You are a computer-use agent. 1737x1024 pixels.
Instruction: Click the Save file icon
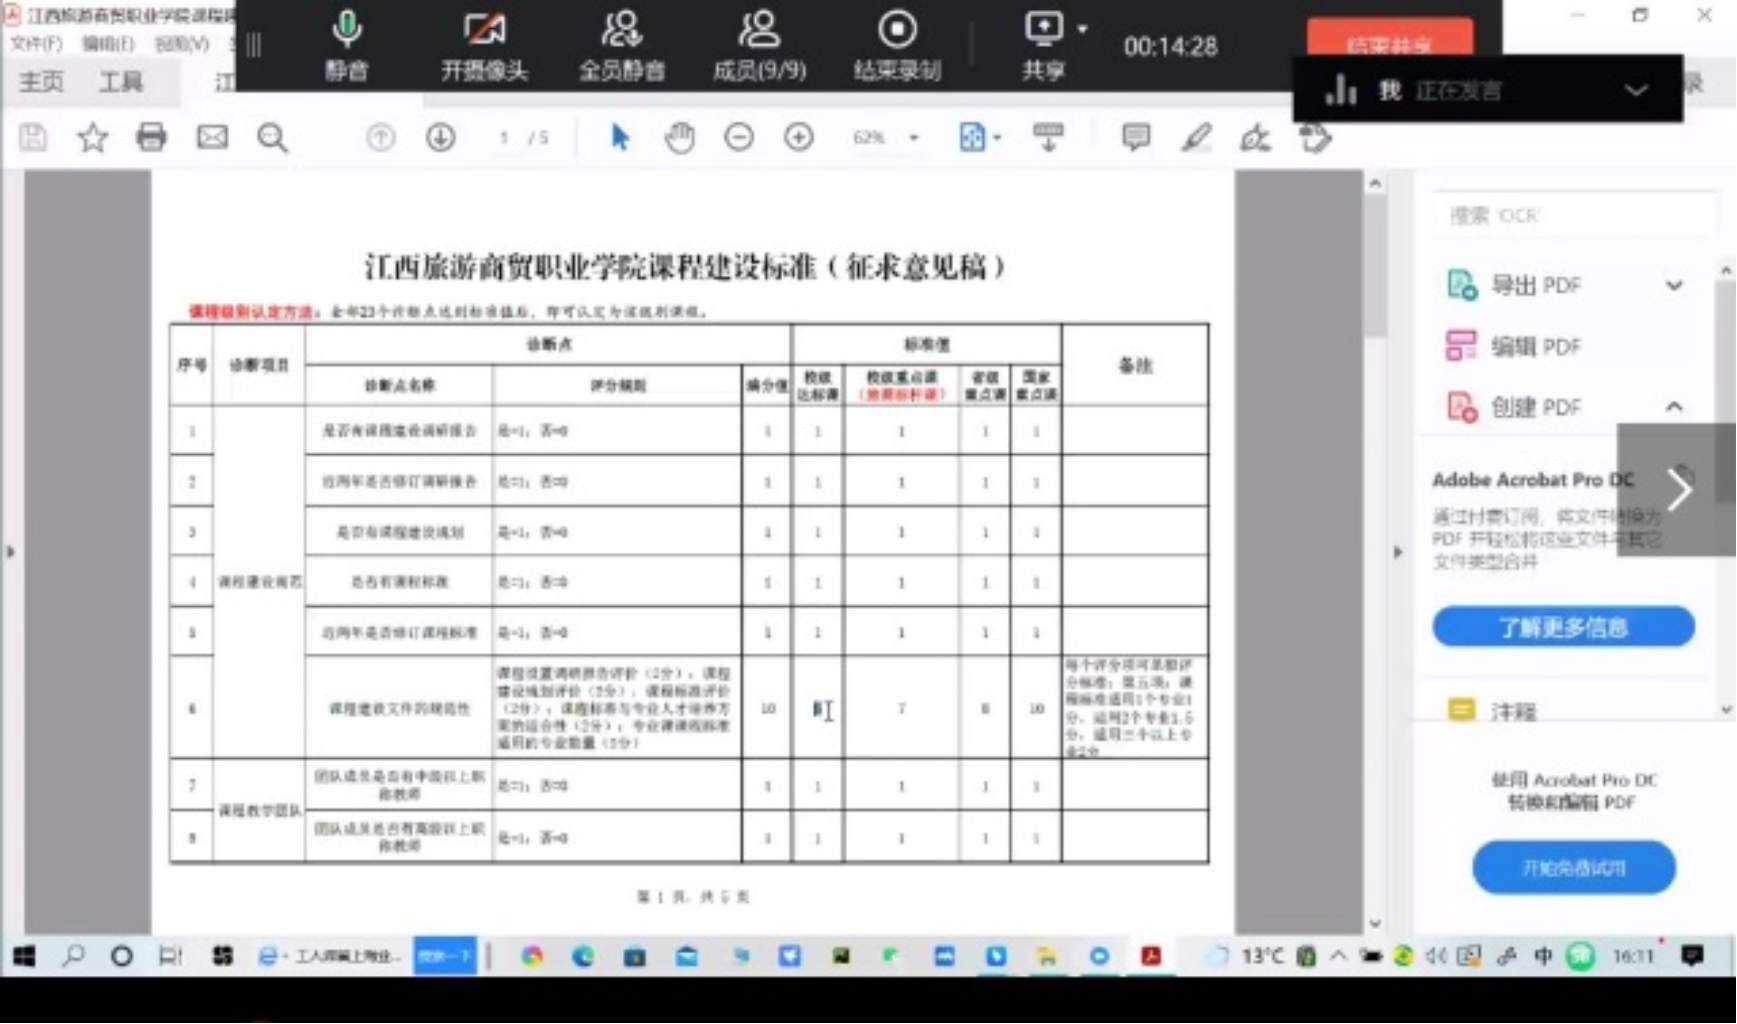(x=33, y=137)
